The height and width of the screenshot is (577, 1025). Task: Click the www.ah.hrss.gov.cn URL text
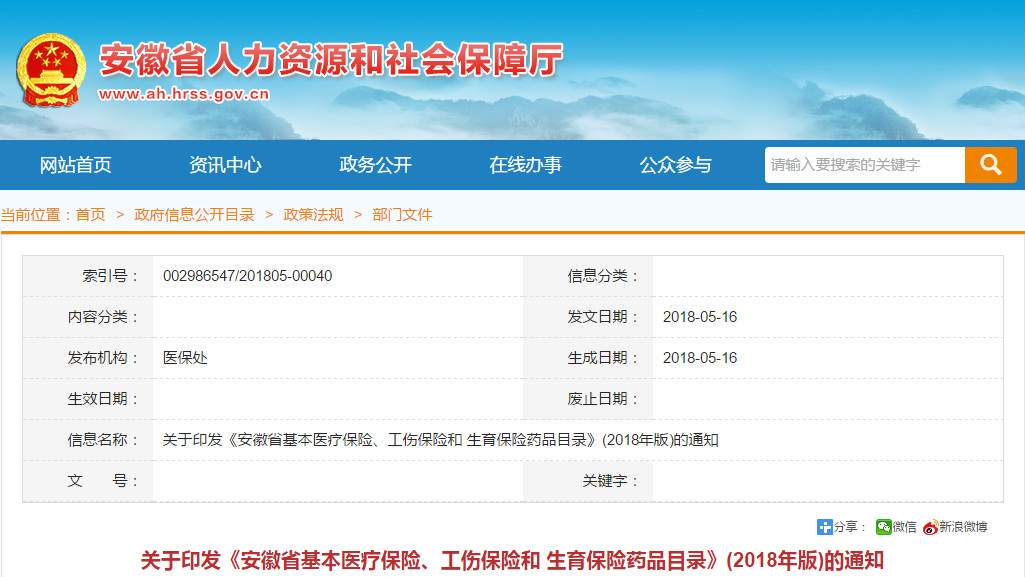[184, 94]
